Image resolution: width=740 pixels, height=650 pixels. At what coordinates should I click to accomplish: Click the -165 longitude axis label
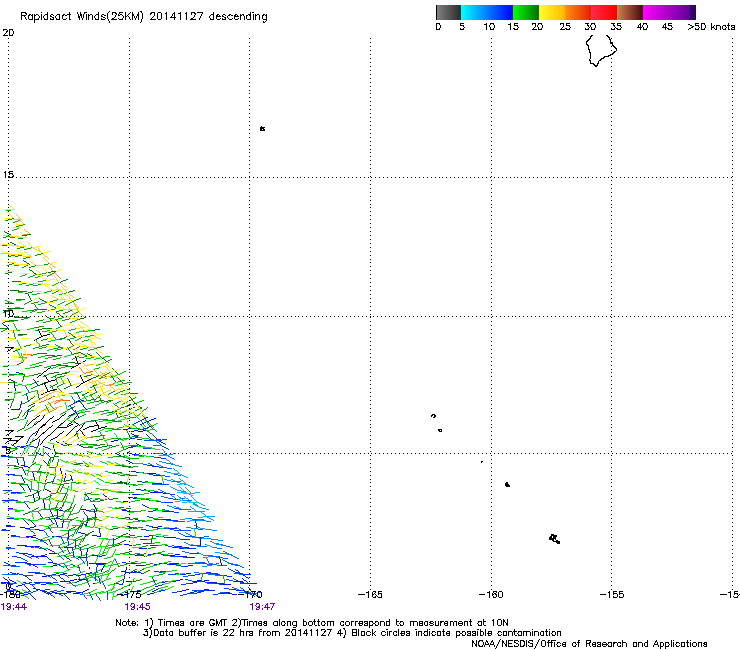tap(370, 594)
